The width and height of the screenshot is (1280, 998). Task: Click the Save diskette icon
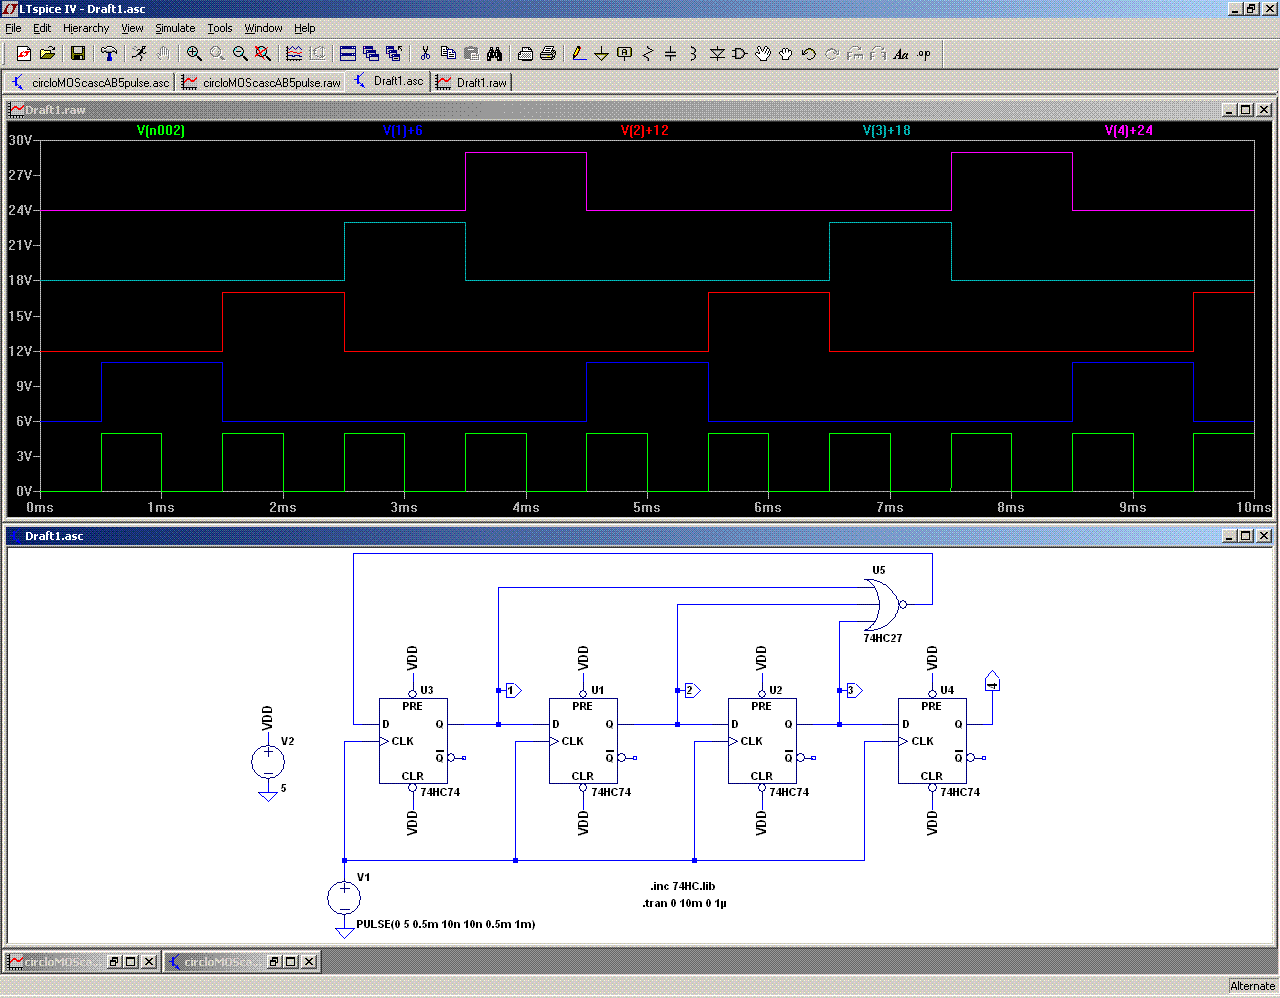pos(77,54)
